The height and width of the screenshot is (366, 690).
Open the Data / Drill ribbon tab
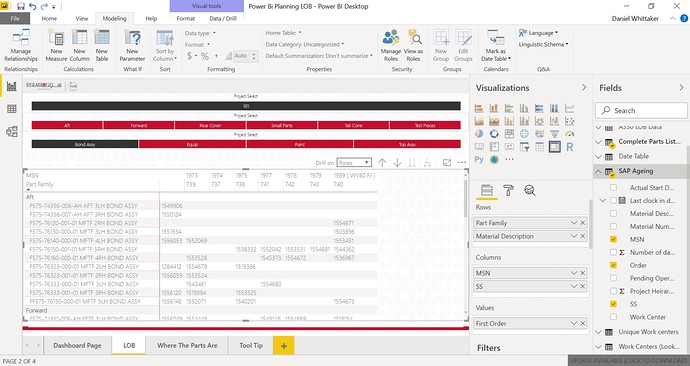click(223, 18)
